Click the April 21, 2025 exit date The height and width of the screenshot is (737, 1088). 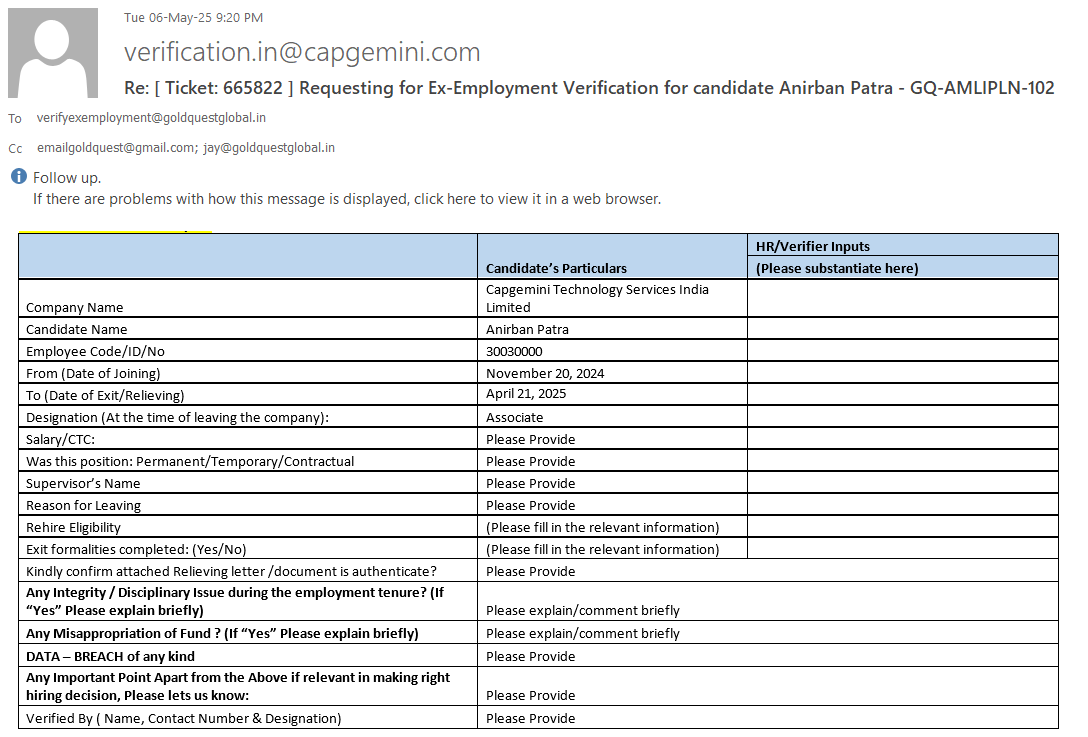point(526,393)
